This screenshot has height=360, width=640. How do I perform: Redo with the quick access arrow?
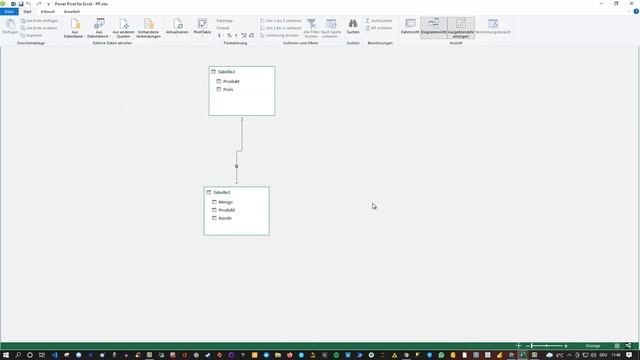pyautogui.click(x=39, y=4)
